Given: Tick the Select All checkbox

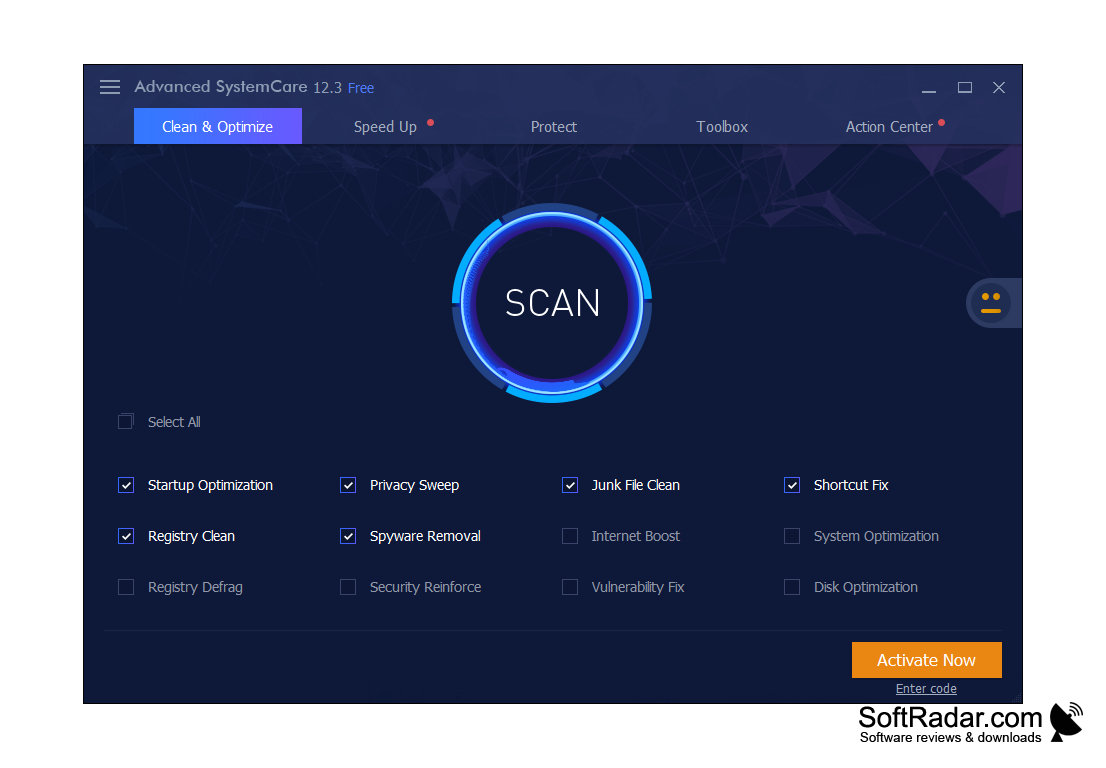Looking at the screenshot, I should point(126,422).
